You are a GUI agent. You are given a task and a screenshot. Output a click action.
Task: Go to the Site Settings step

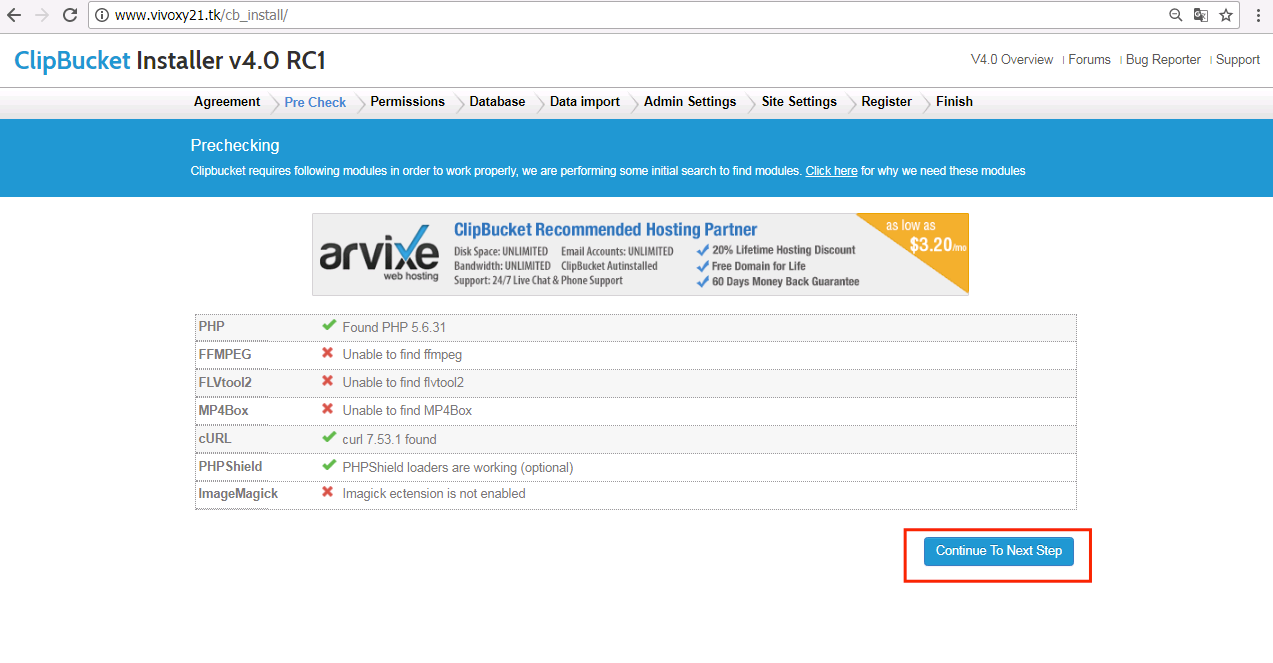coord(799,102)
